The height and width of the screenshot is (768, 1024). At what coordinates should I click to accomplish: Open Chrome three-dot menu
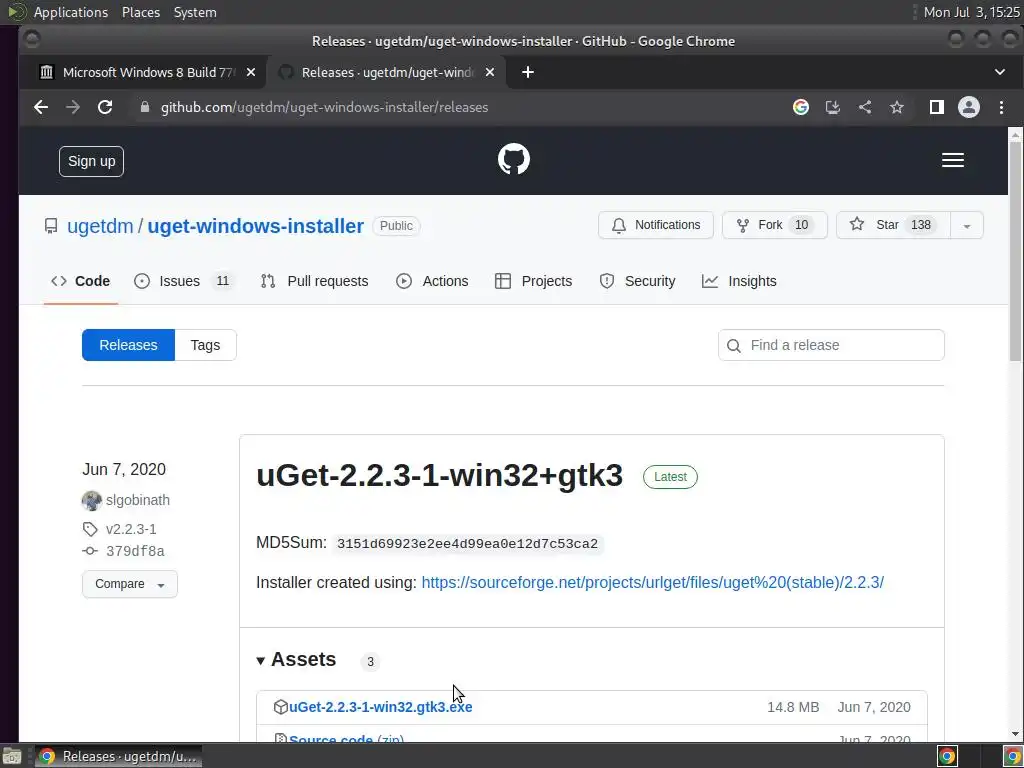(1001, 107)
